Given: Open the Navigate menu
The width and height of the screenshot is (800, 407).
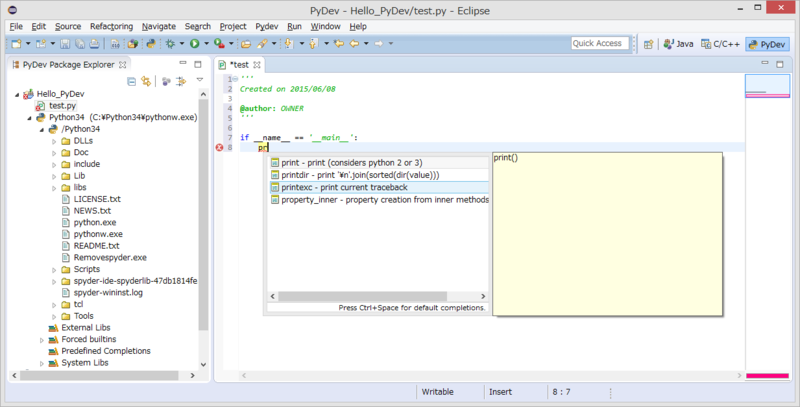Looking at the screenshot, I should [159, 27].
